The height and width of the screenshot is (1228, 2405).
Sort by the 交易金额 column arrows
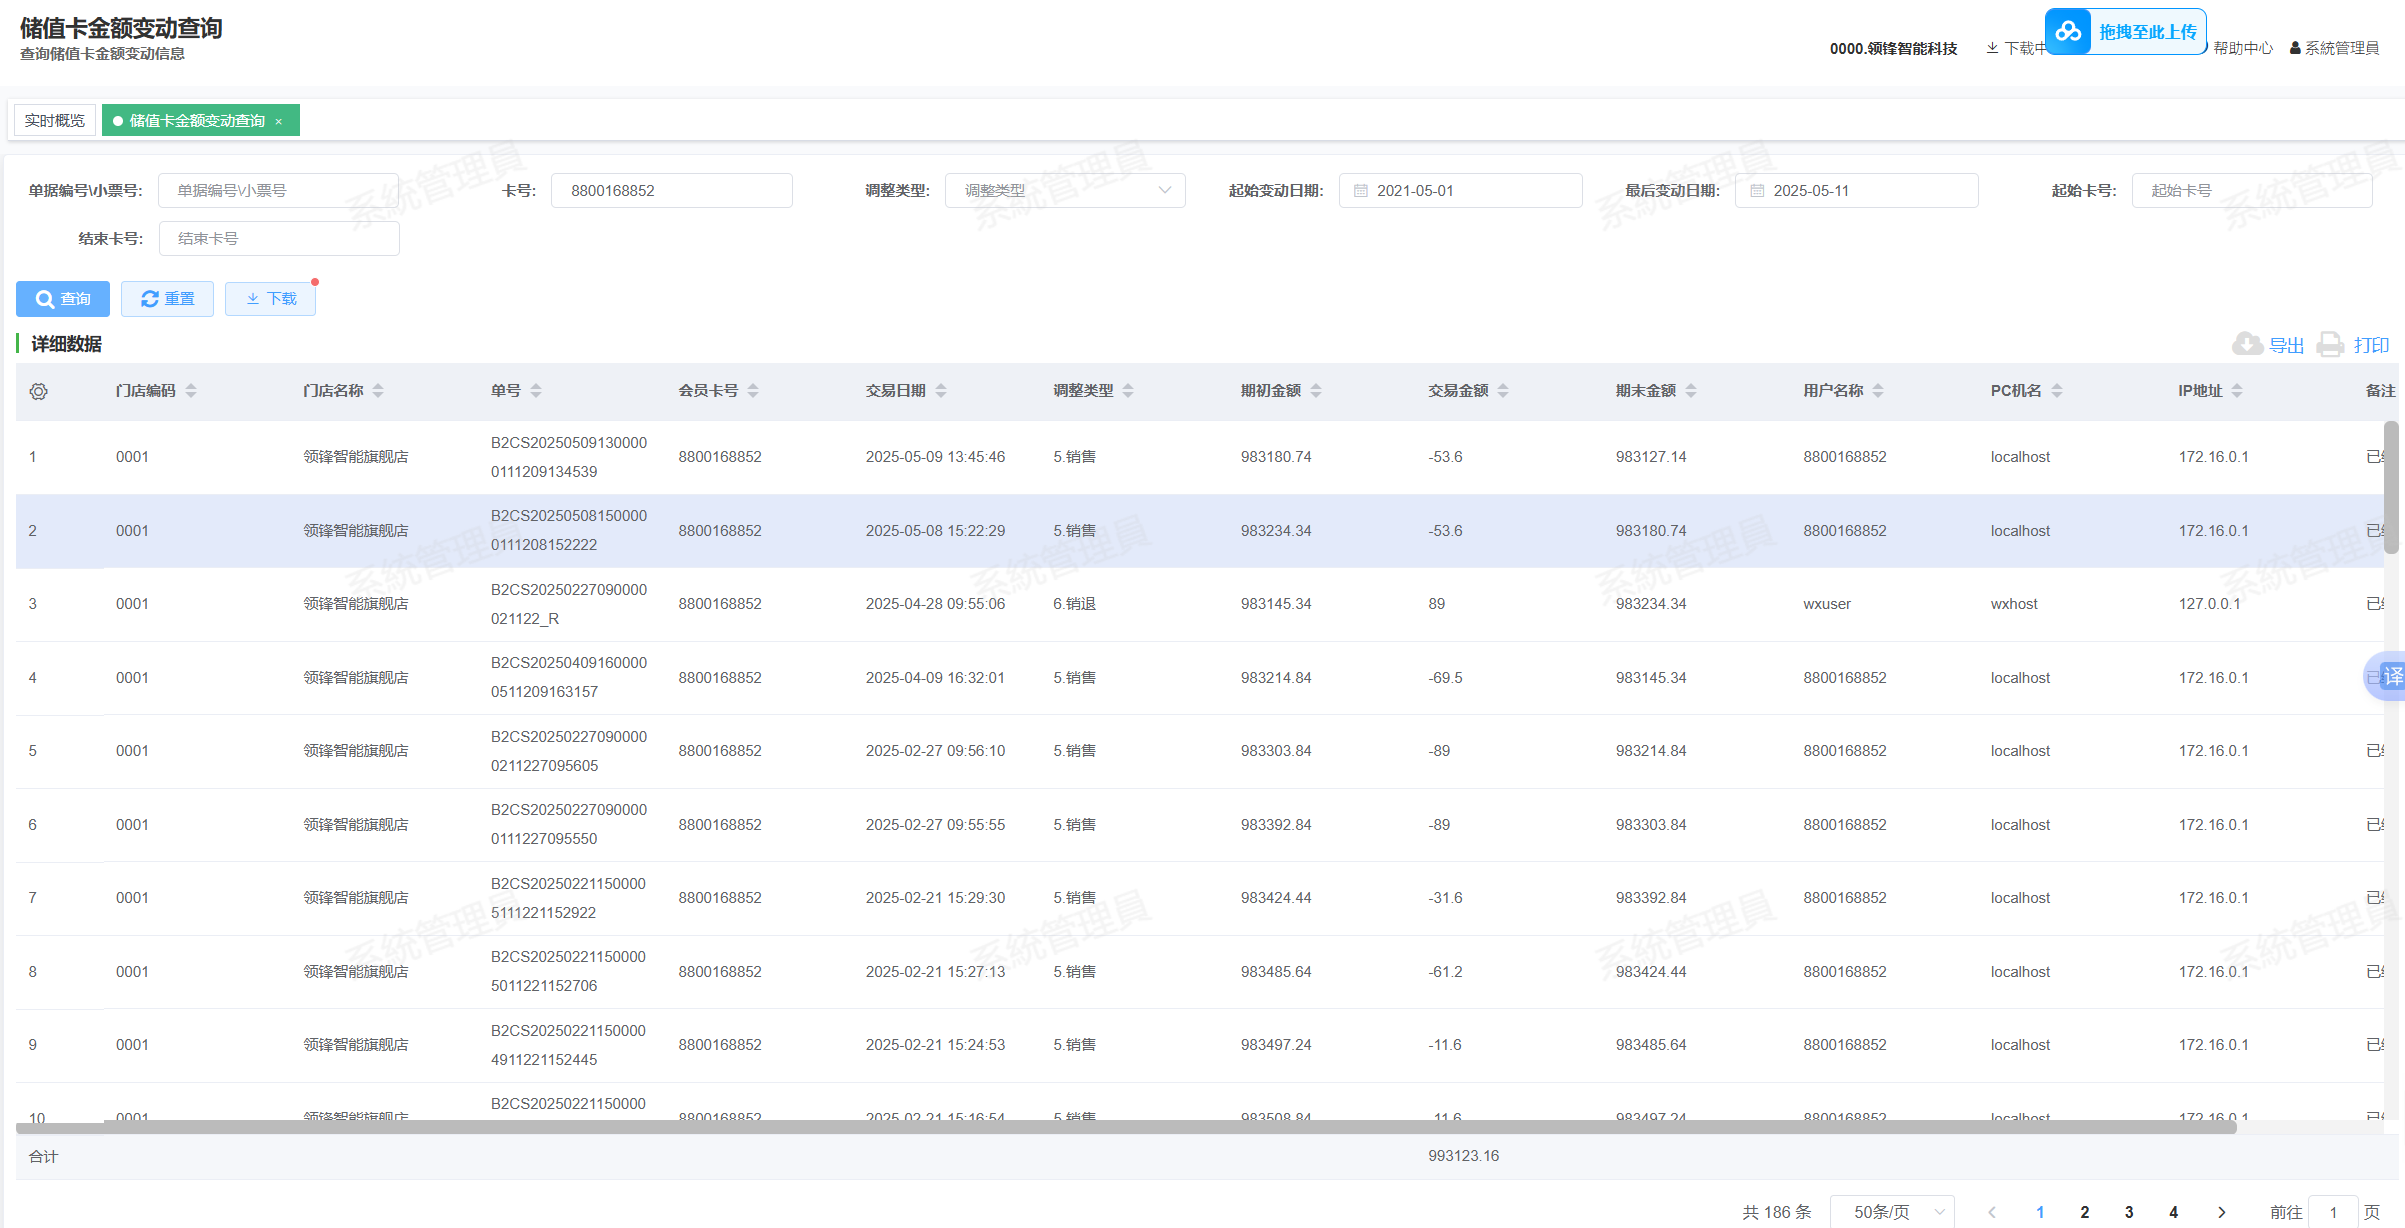point(1503,391)
